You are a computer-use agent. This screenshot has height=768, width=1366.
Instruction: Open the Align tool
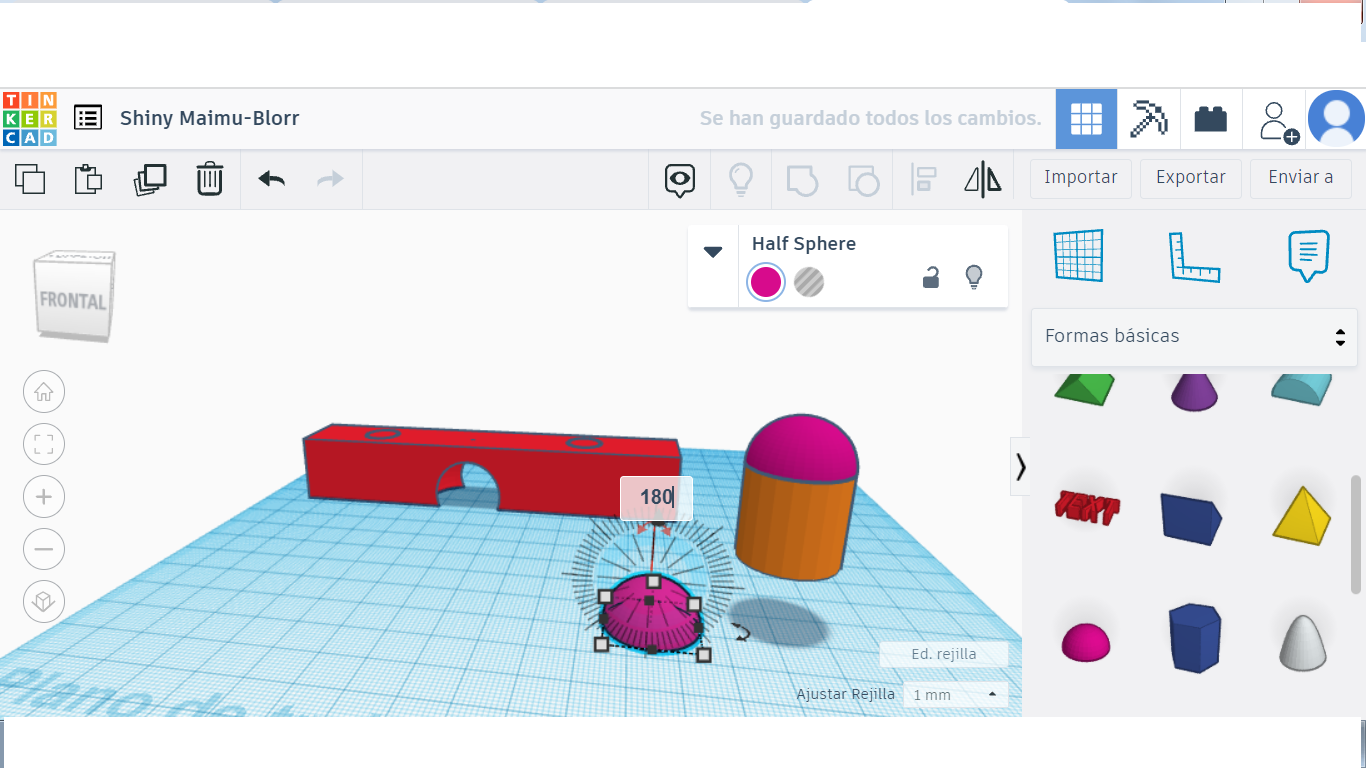pos(923,180)
